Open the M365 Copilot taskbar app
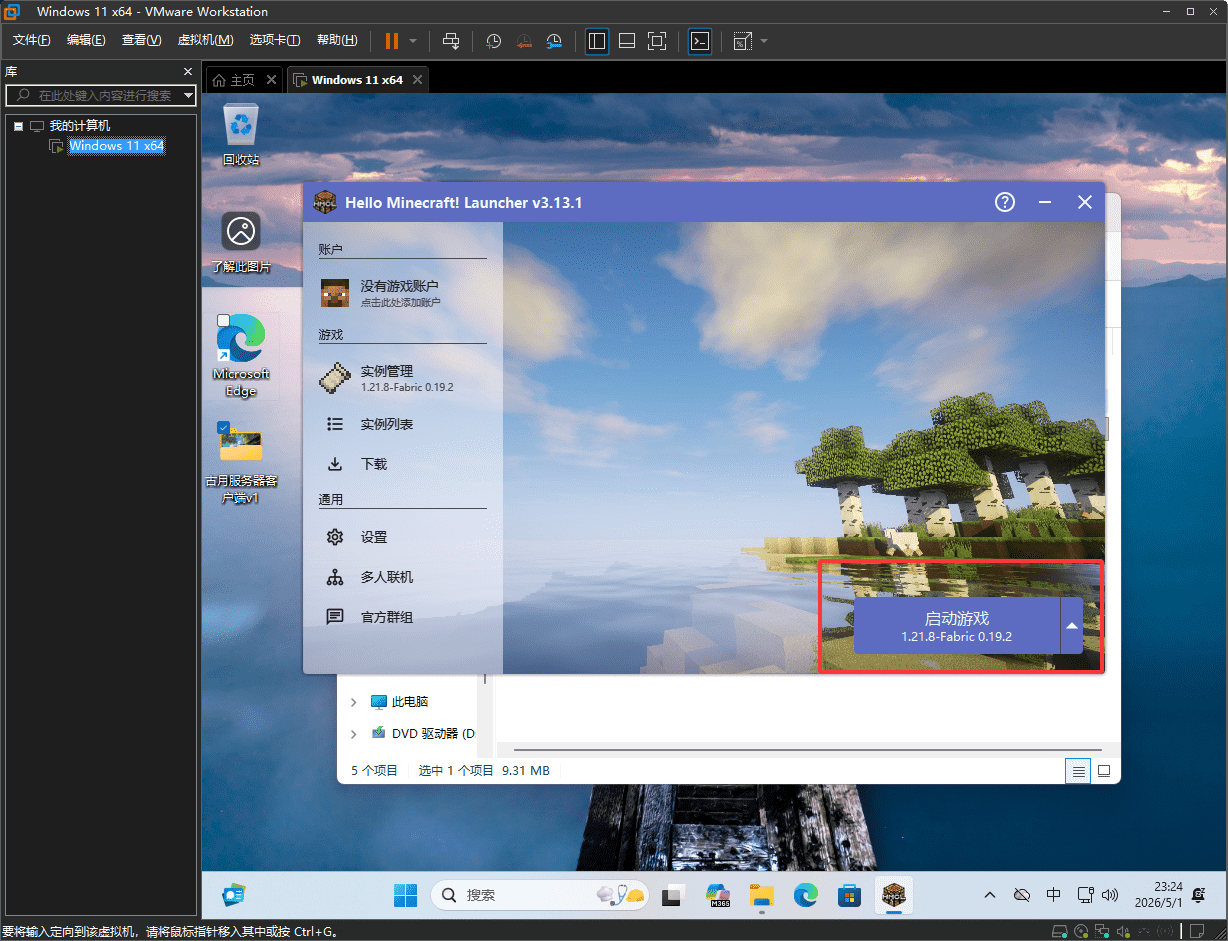 click(x=718, y=895)
